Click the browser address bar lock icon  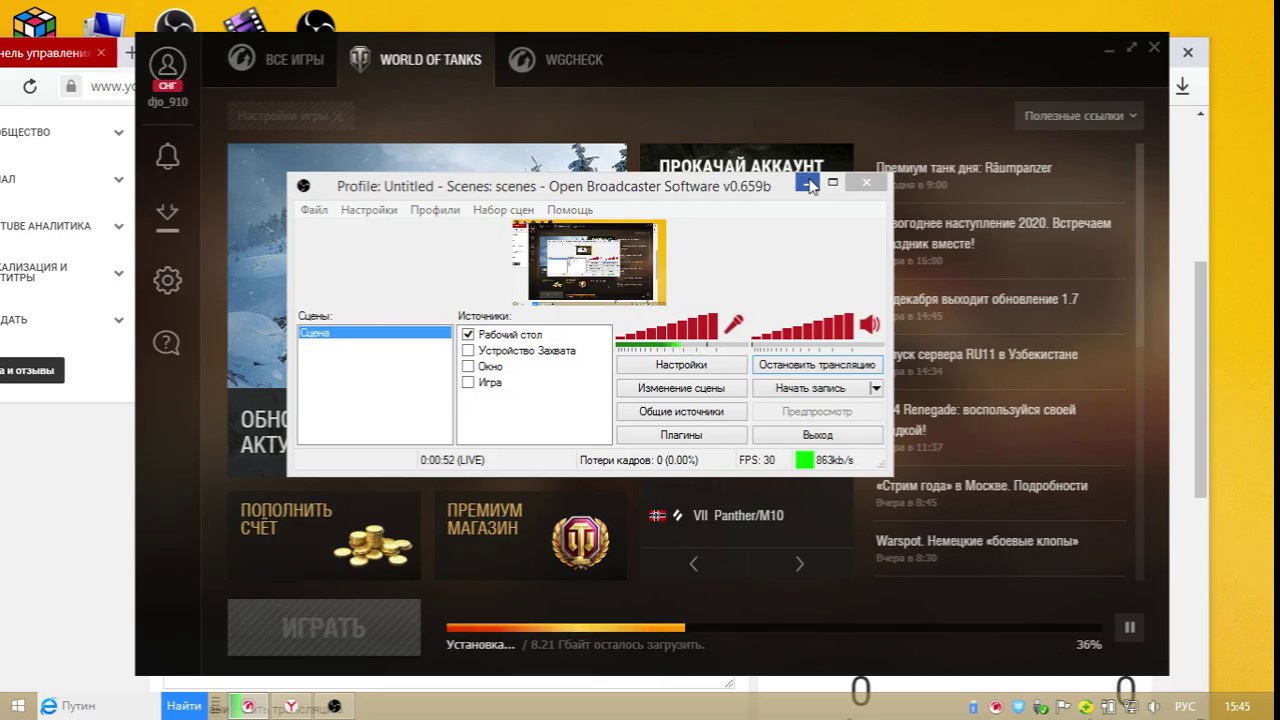[70, 87]
